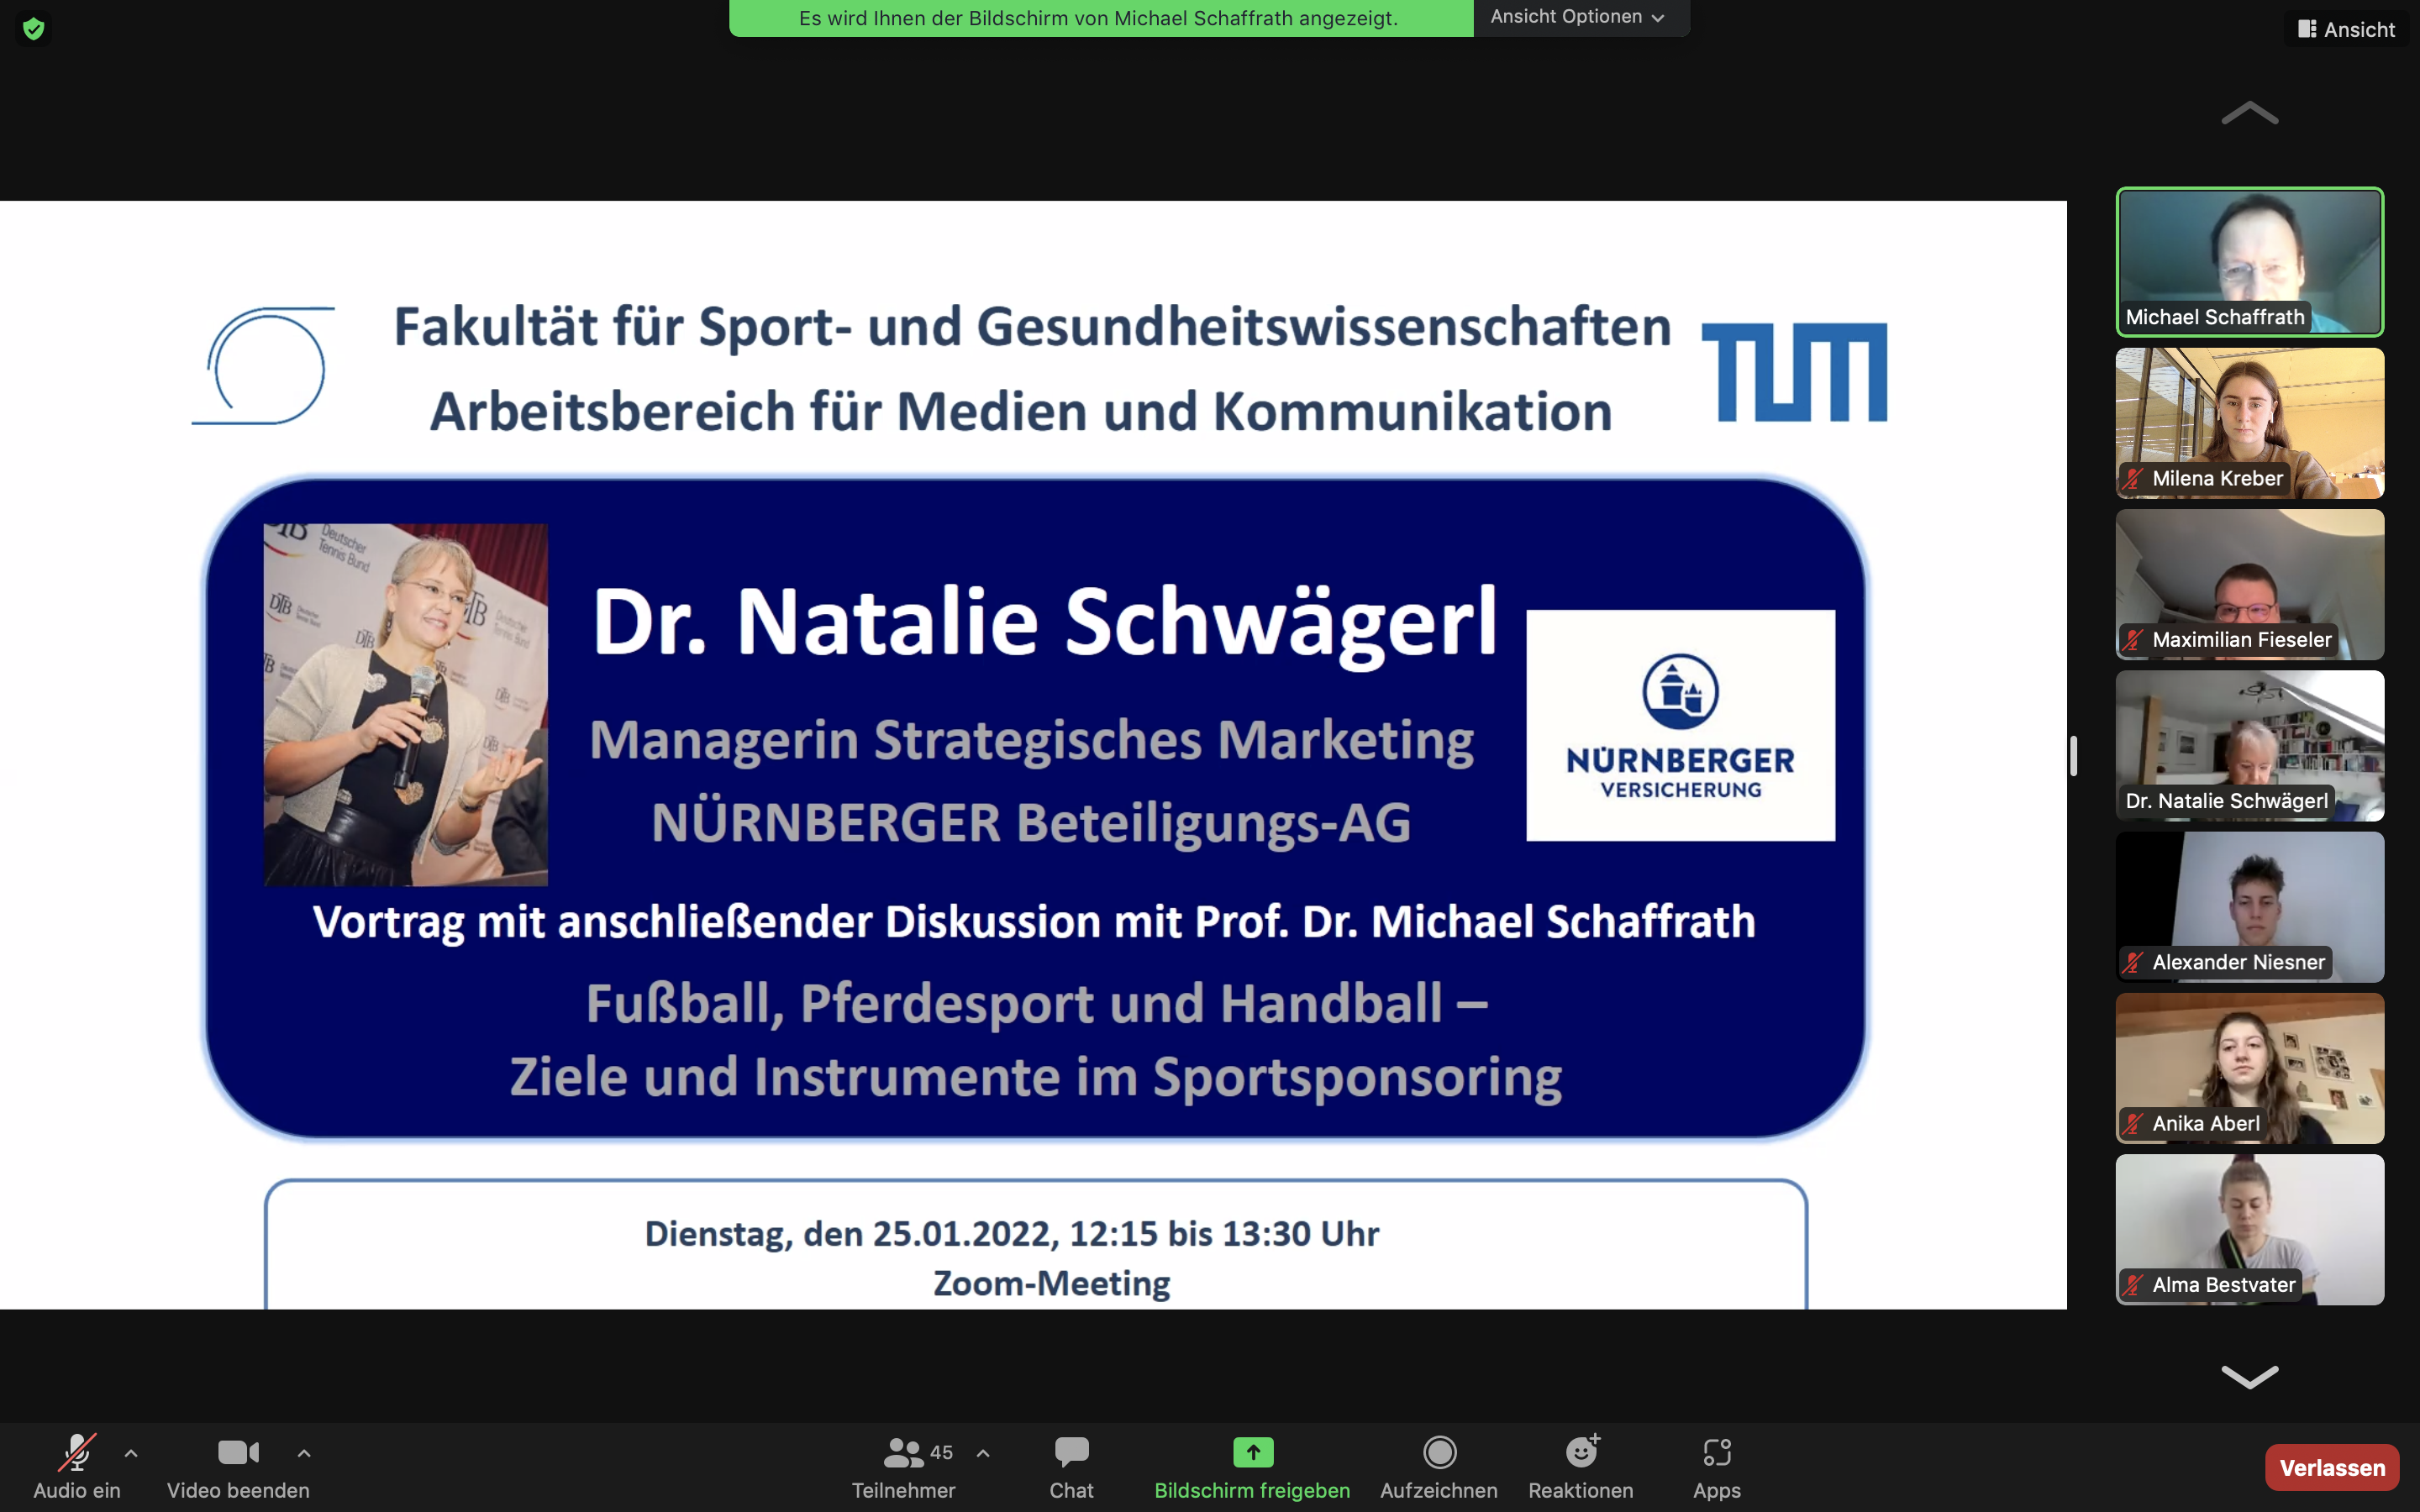
Task: Select Milena Kreber's video thumbnail
Action: pyautogui.click(x=2250, y=423)
